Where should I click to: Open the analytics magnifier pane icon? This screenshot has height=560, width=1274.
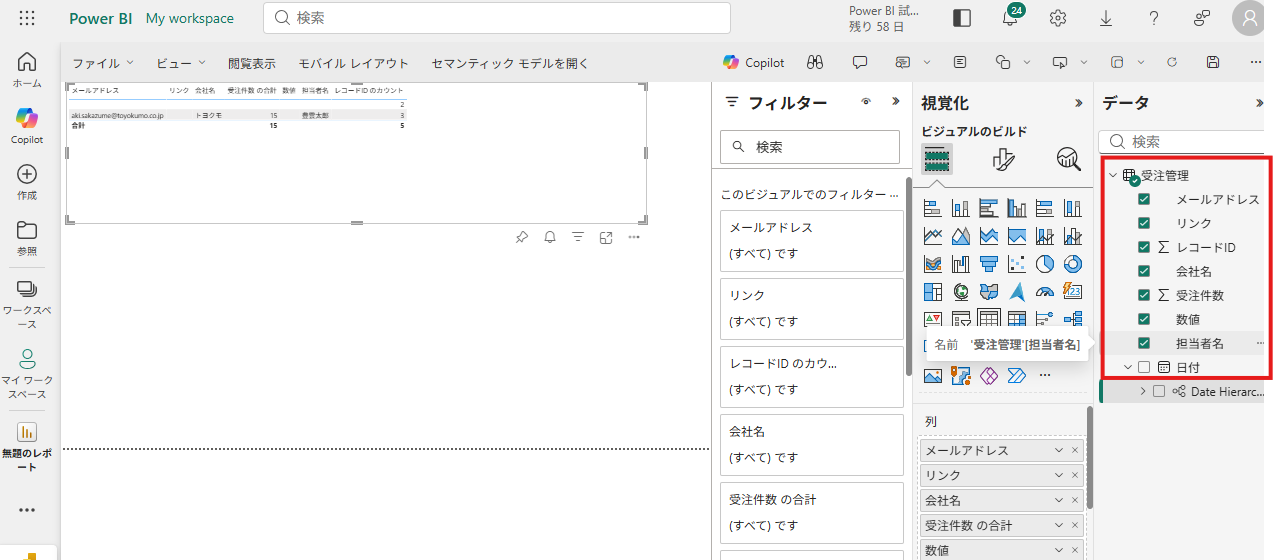click(x=1068, y=159)
